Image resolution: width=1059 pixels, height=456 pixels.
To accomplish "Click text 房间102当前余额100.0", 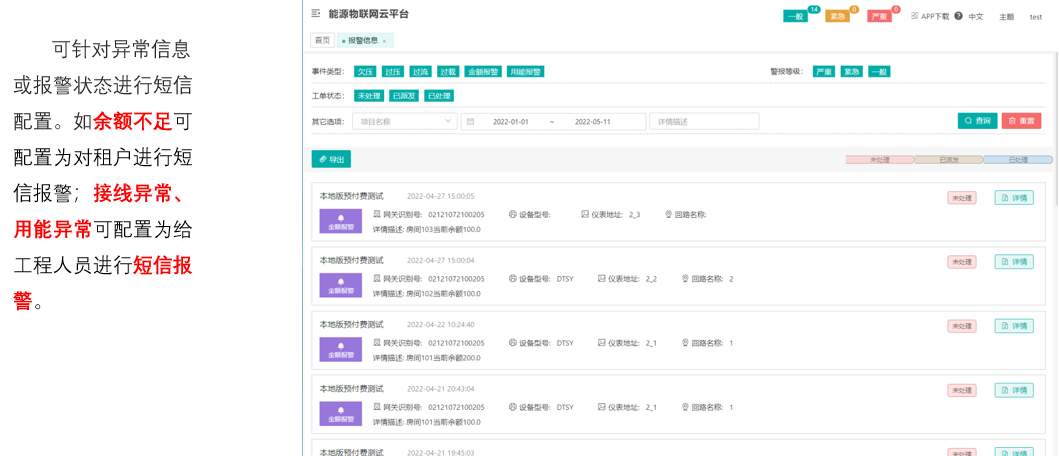I will click(443, 294).
